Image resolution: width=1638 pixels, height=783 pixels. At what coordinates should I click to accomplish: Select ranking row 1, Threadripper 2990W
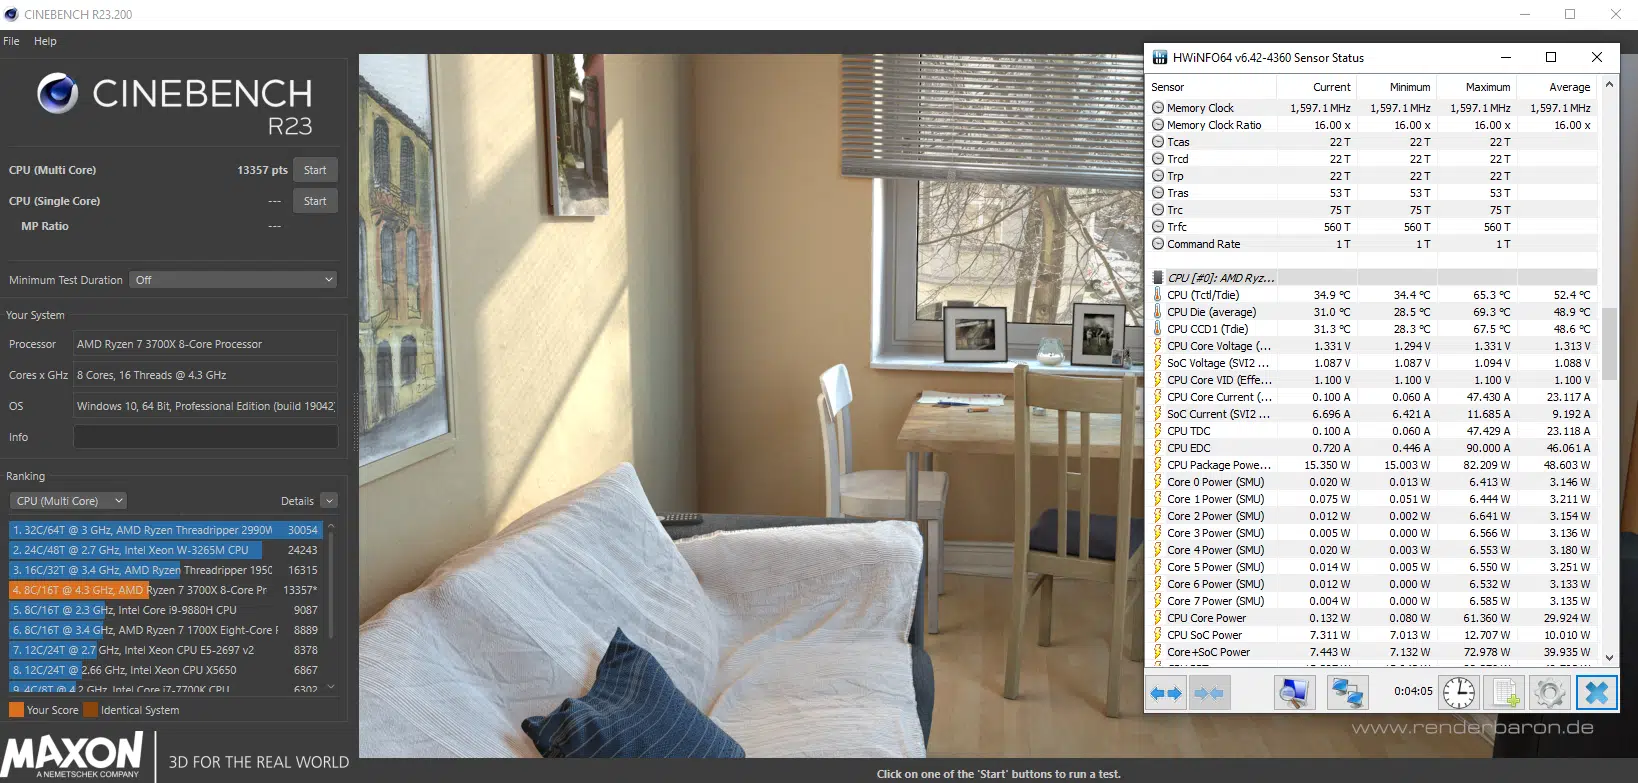tap(165, 530)
